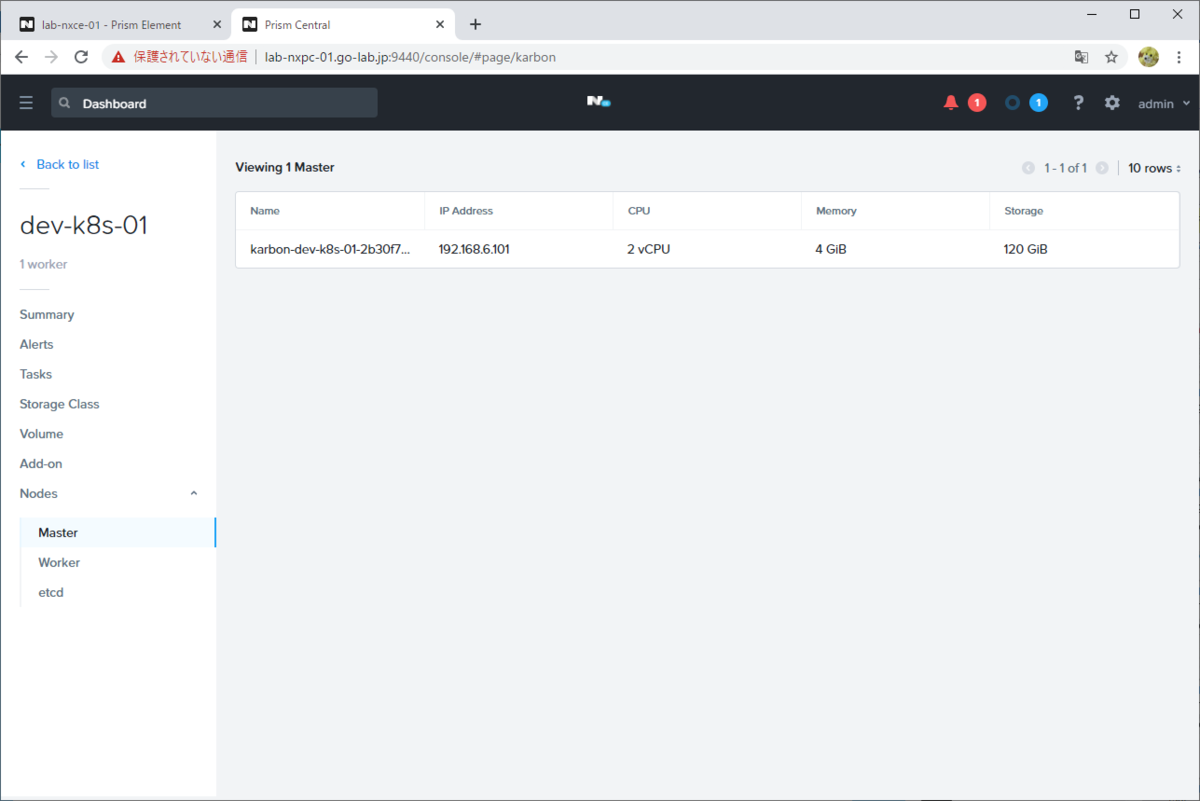Sort by CPU column header
This screenshot has height=801, width=1200.
click(x=639, y=211)
